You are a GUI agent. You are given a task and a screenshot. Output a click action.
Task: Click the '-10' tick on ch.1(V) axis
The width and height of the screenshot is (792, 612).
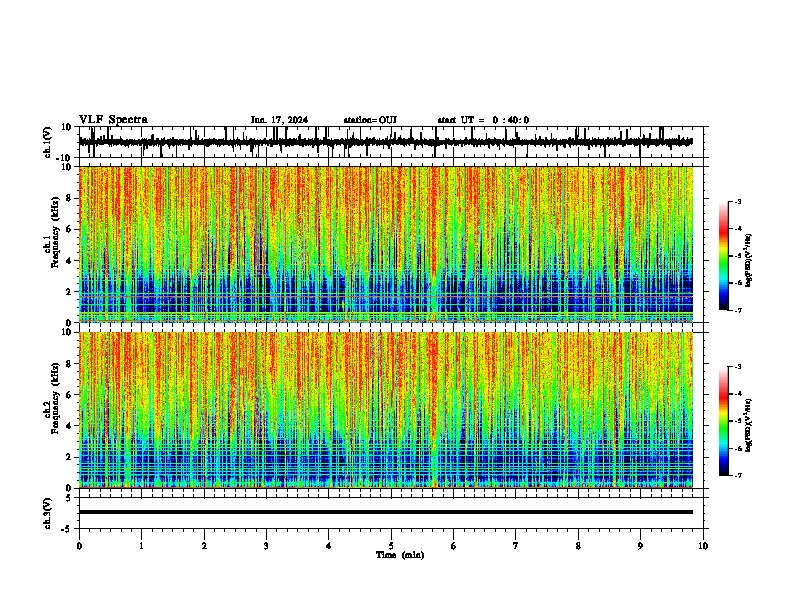(x=65, y=158)
